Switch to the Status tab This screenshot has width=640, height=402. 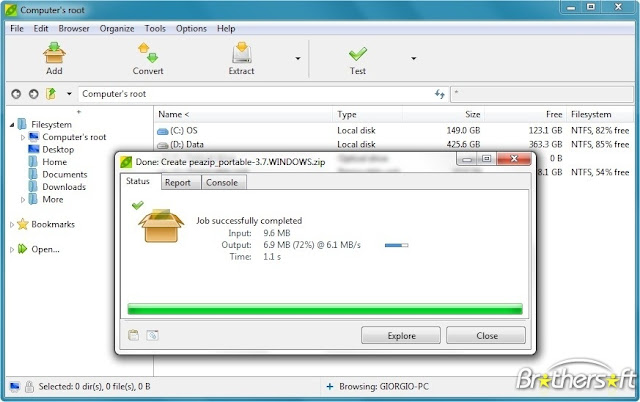[x=138, y=181]
